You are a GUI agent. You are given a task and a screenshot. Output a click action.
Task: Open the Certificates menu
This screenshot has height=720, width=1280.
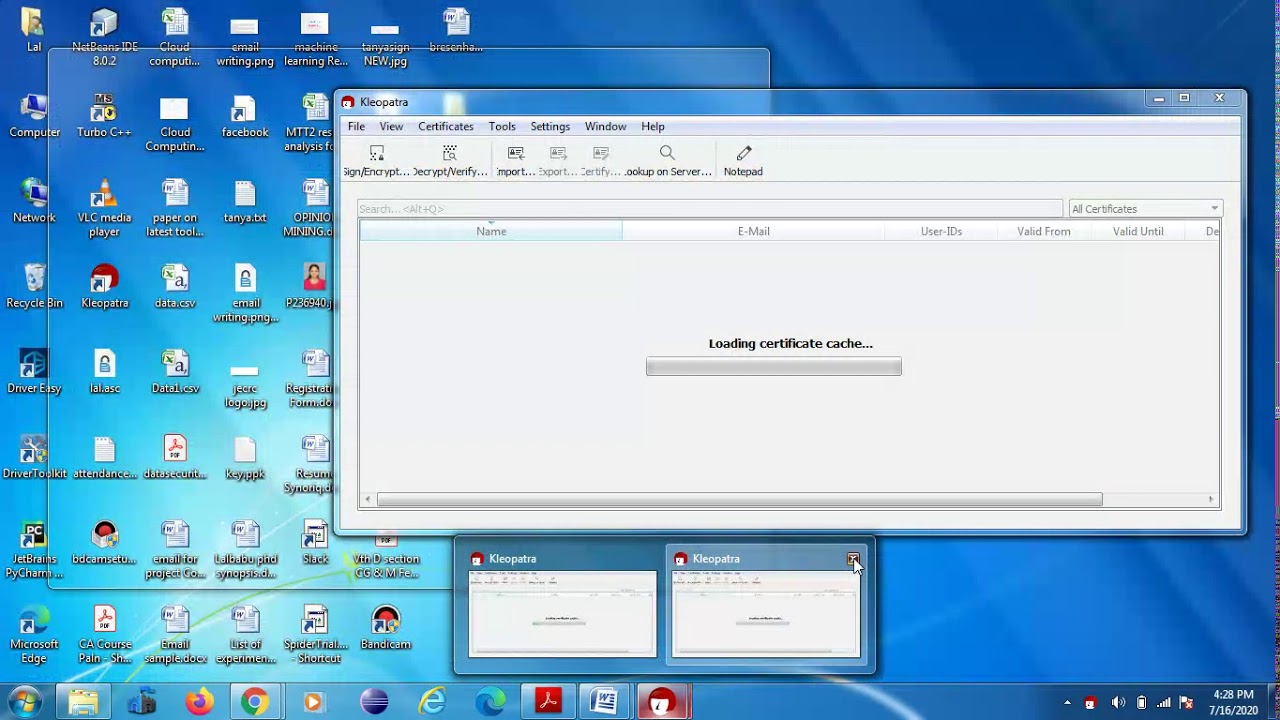click(x=445, y=127)
